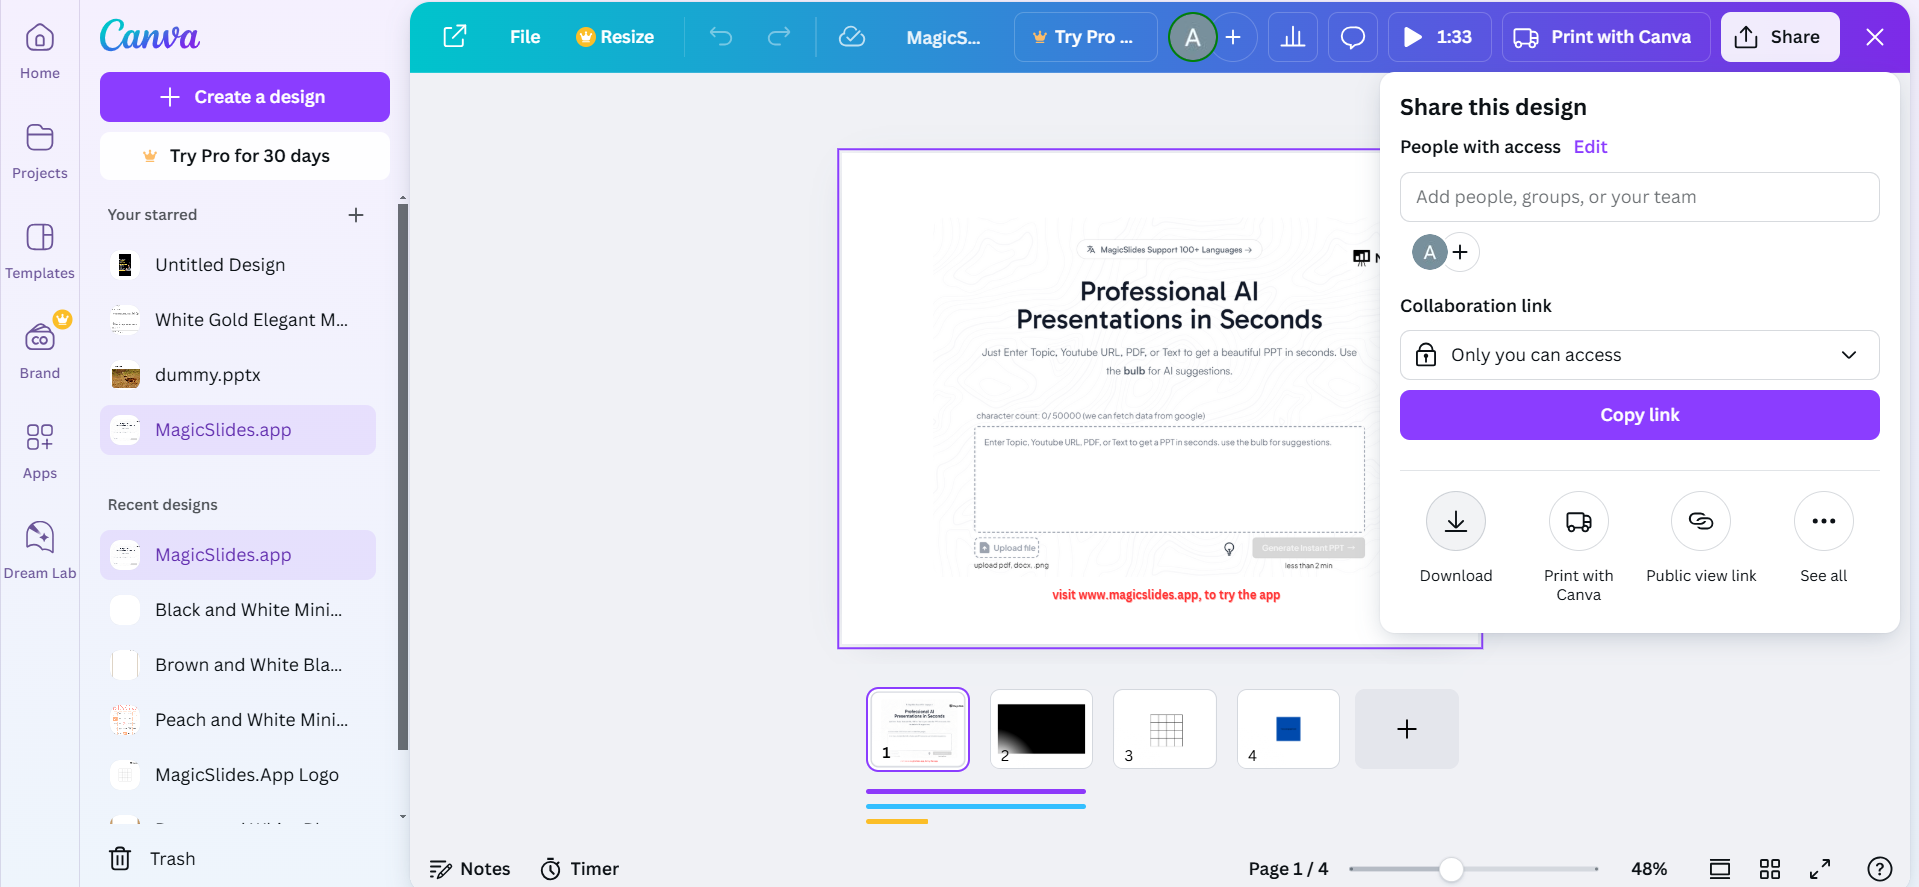Viewport: 1919px width, 887px height.
Task: Click See all share options
Action: pos(1824,538)
